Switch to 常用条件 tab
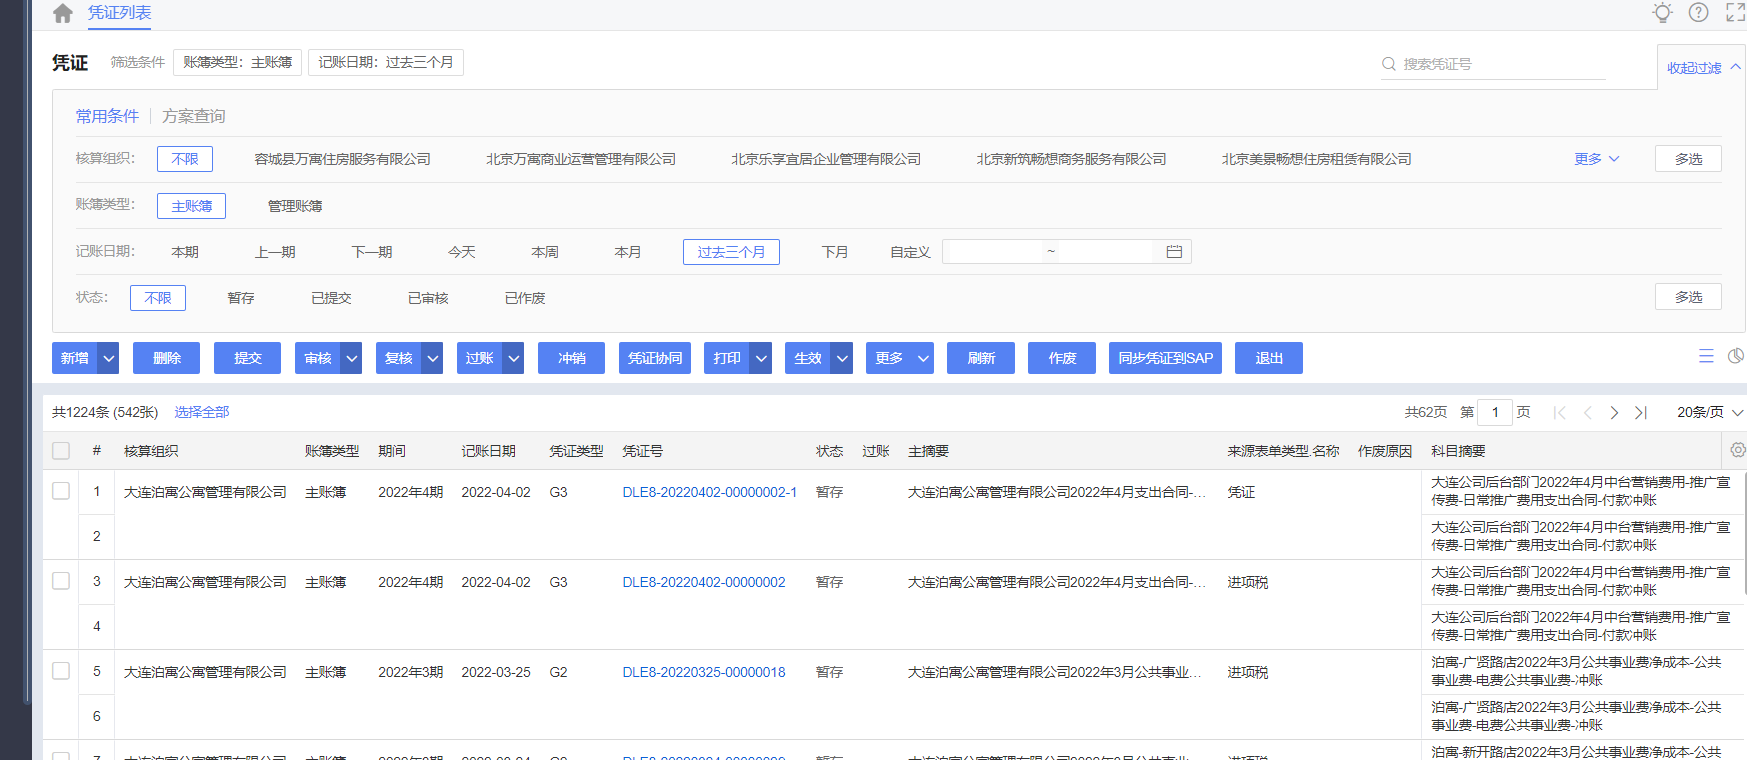The image size is (1747, 760). pos(107,116)
